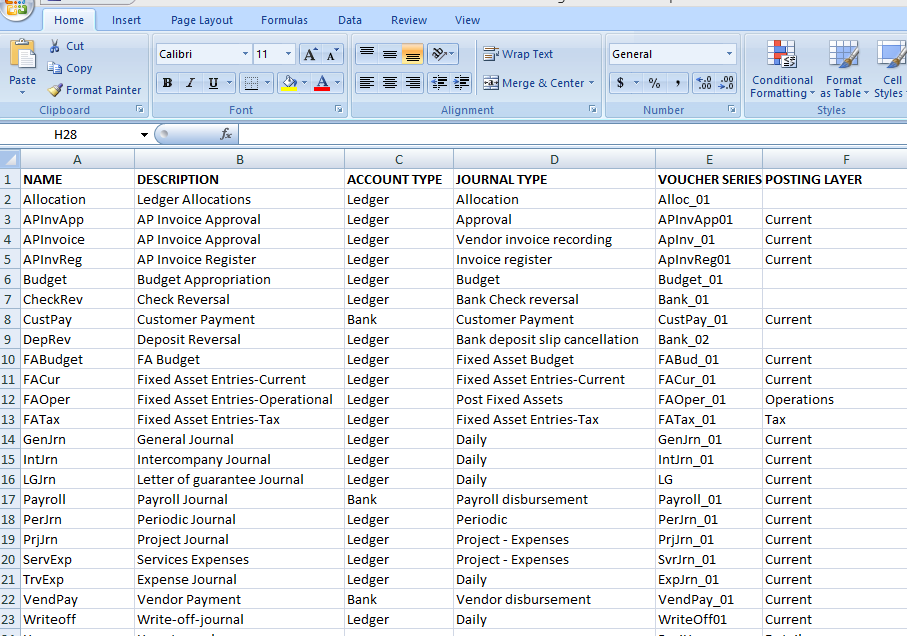Toggle italic formatting
907x636 pixels.
[x=188, y=82]
